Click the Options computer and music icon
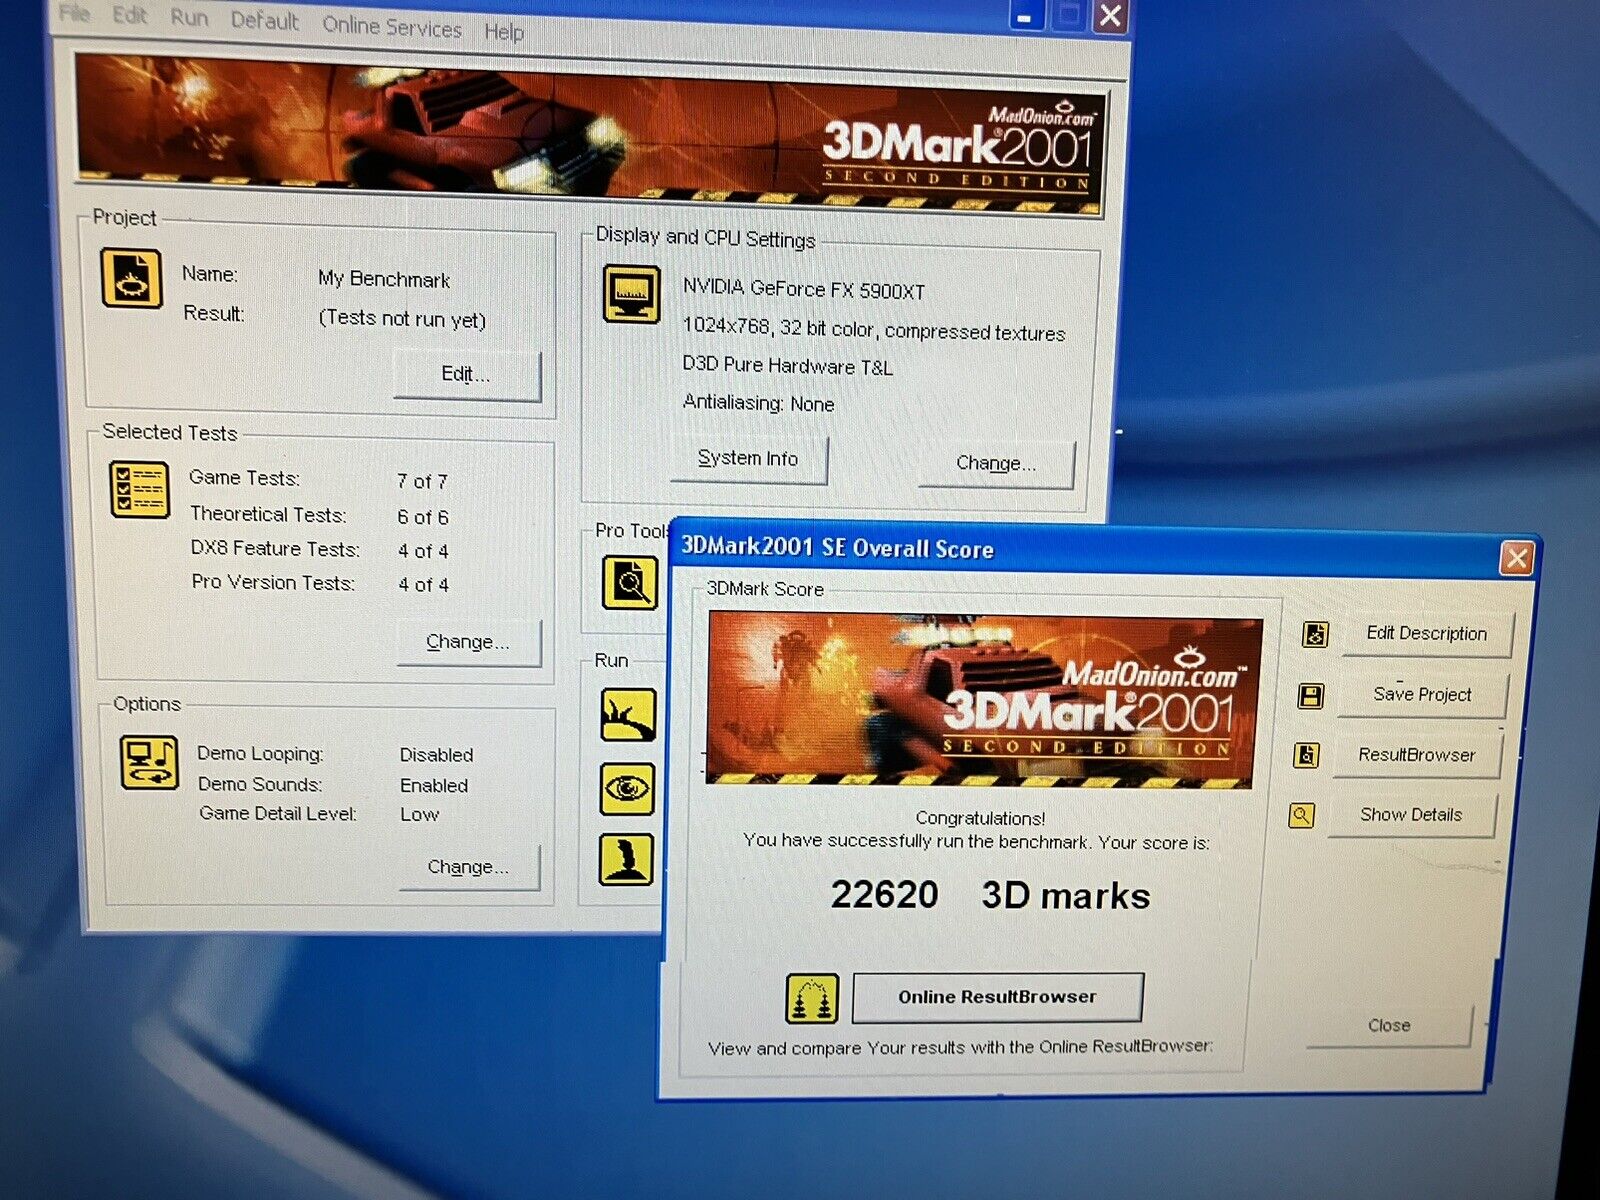The width and height of the screenshot is (1600, 1200). pos(149,762)
